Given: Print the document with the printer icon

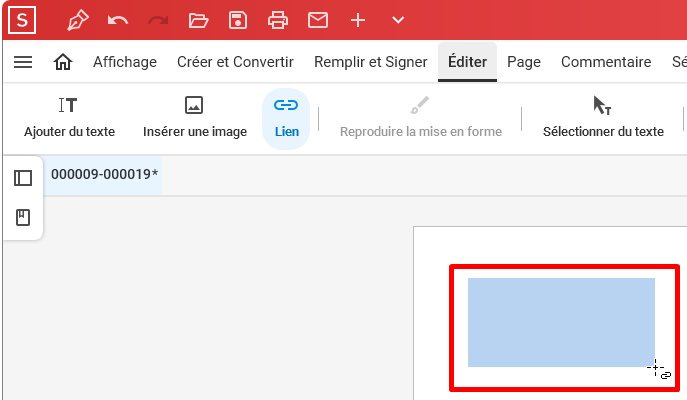Looking at the screenshot, I should 278,20.
